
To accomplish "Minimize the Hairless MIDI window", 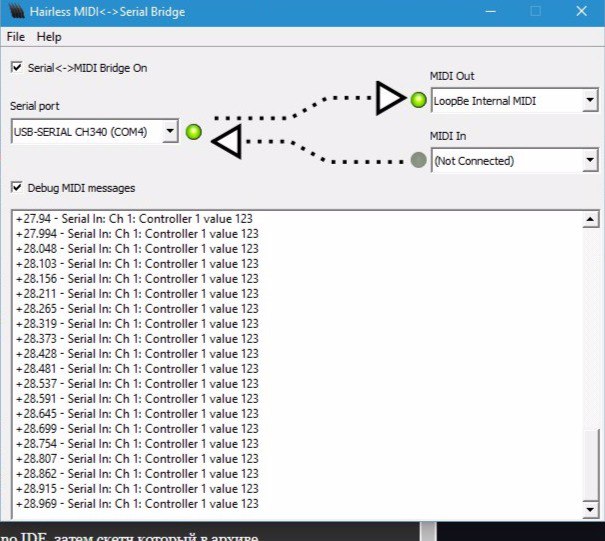I will pos(490,12).
